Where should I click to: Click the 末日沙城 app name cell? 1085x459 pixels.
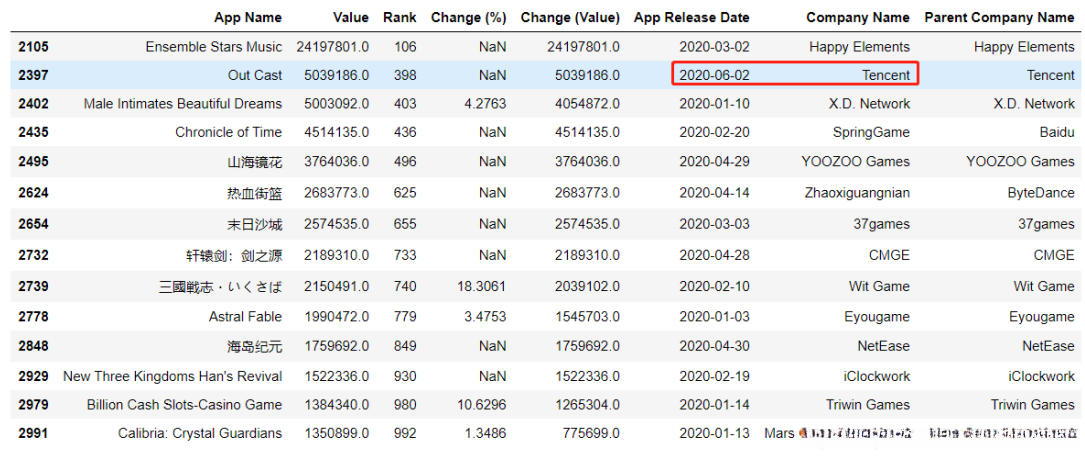tap(257, 225)
